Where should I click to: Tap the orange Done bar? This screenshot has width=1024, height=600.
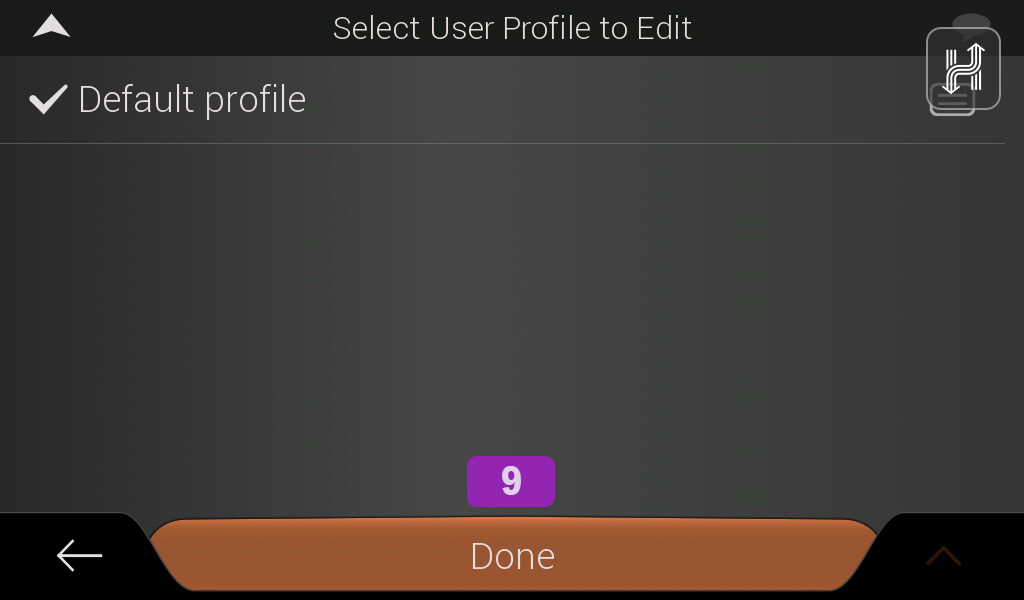513,554
